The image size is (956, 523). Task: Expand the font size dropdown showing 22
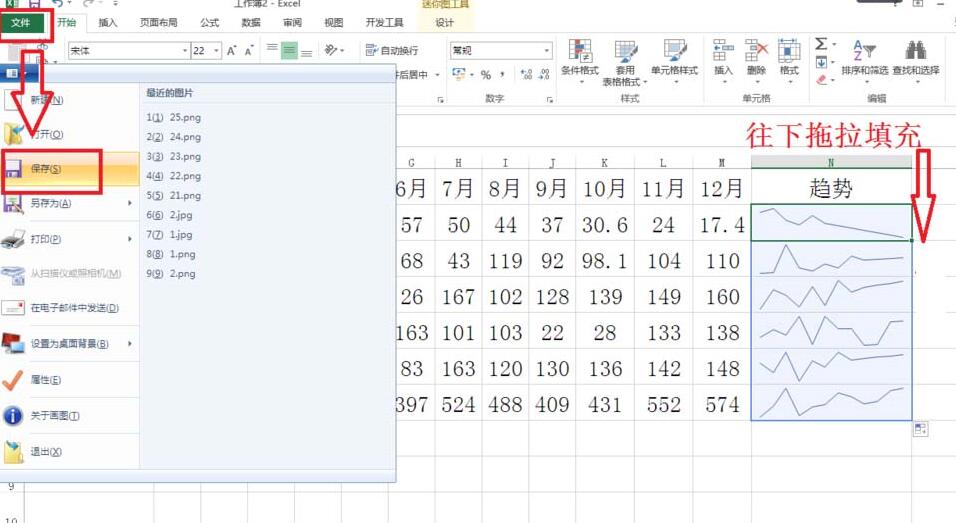pyautogui.click(x=214, y=50)
